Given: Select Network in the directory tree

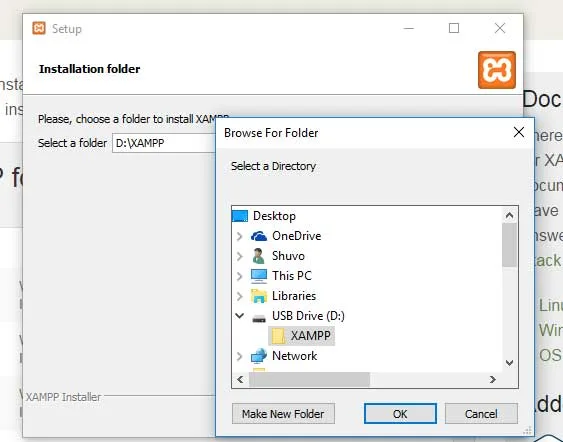Looking at the screenshot, I should pyautogui.click(x=294, y=356).
